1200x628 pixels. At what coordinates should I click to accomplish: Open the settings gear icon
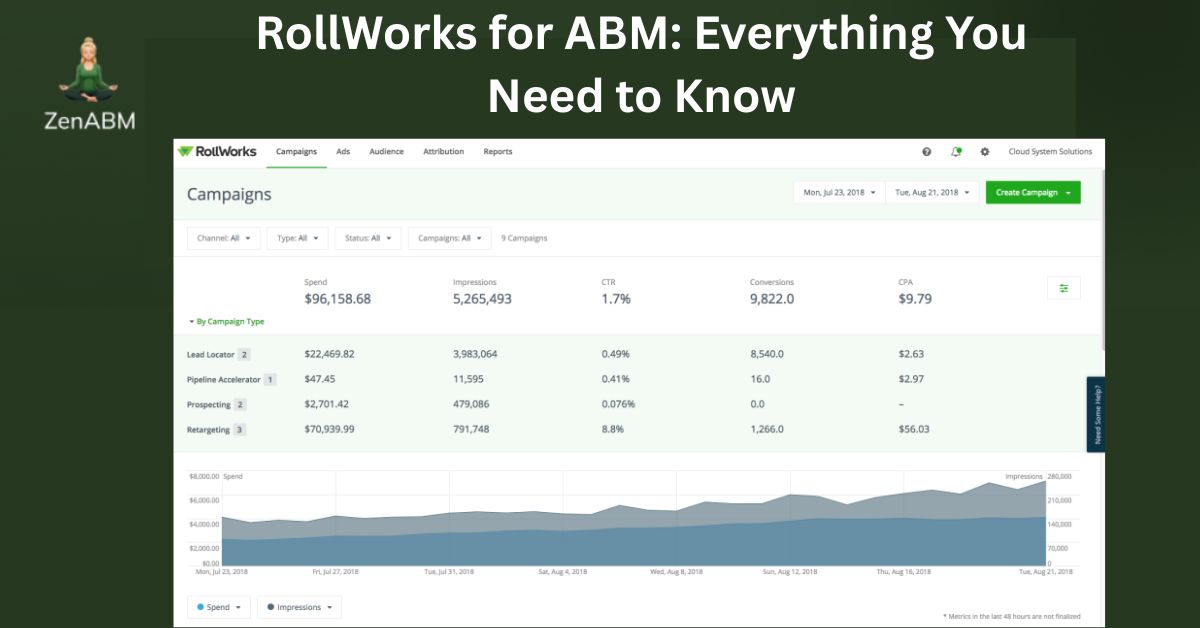pos(985,152)
